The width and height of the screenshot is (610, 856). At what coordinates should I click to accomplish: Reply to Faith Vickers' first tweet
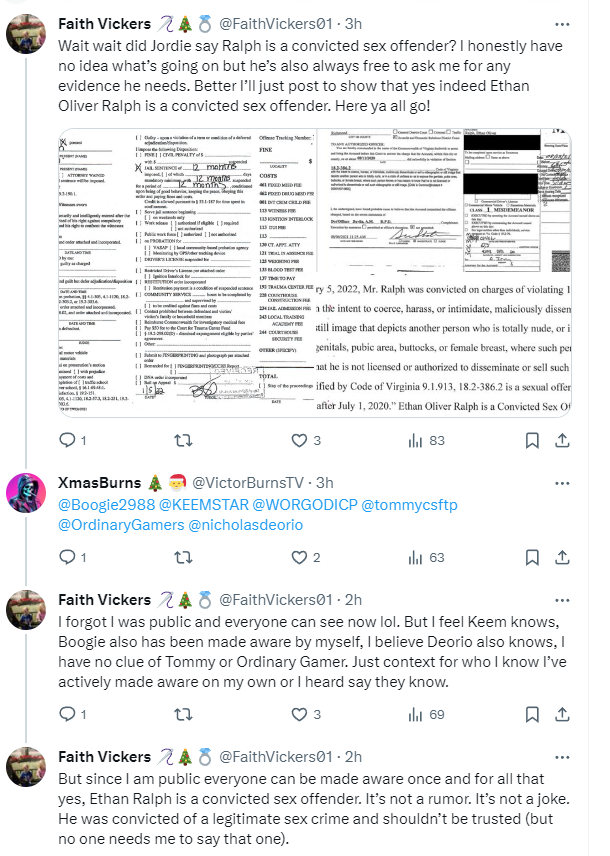pos(72,440)
